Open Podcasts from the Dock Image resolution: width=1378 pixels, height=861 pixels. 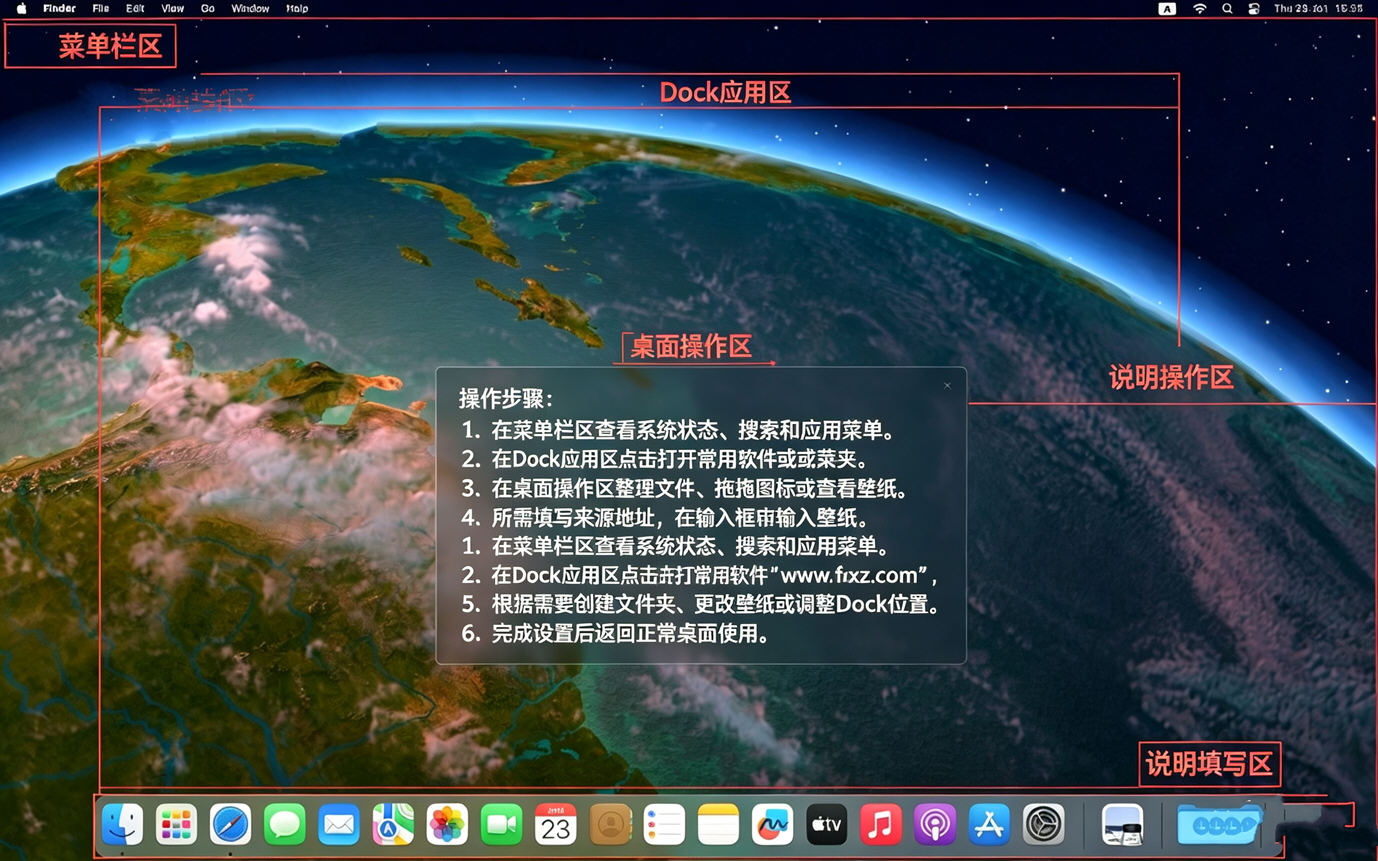[x=935, y=825]
